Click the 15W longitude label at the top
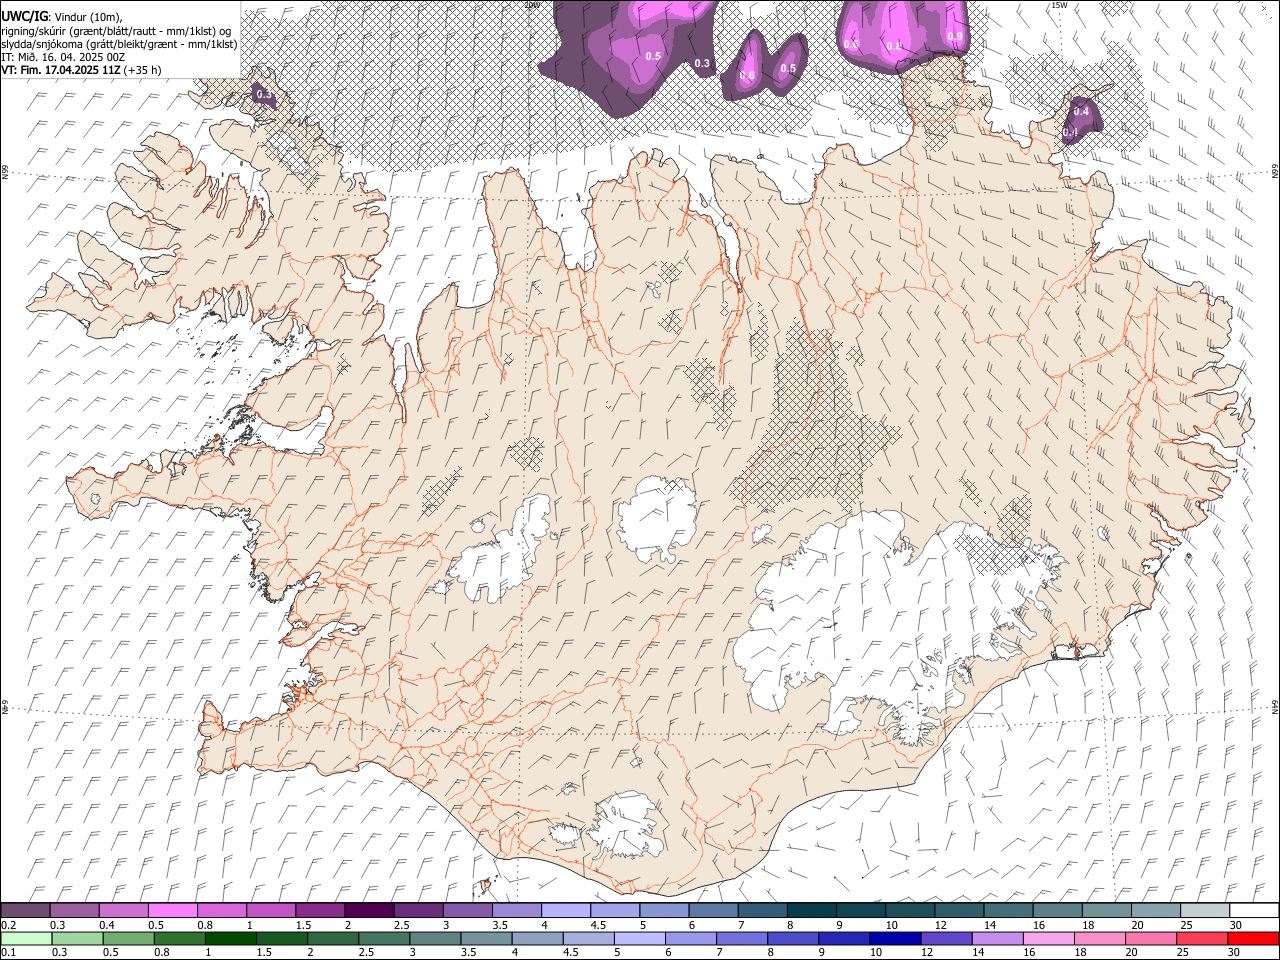Screen dimensions: 1280x960 click(x=1060, y=5)
